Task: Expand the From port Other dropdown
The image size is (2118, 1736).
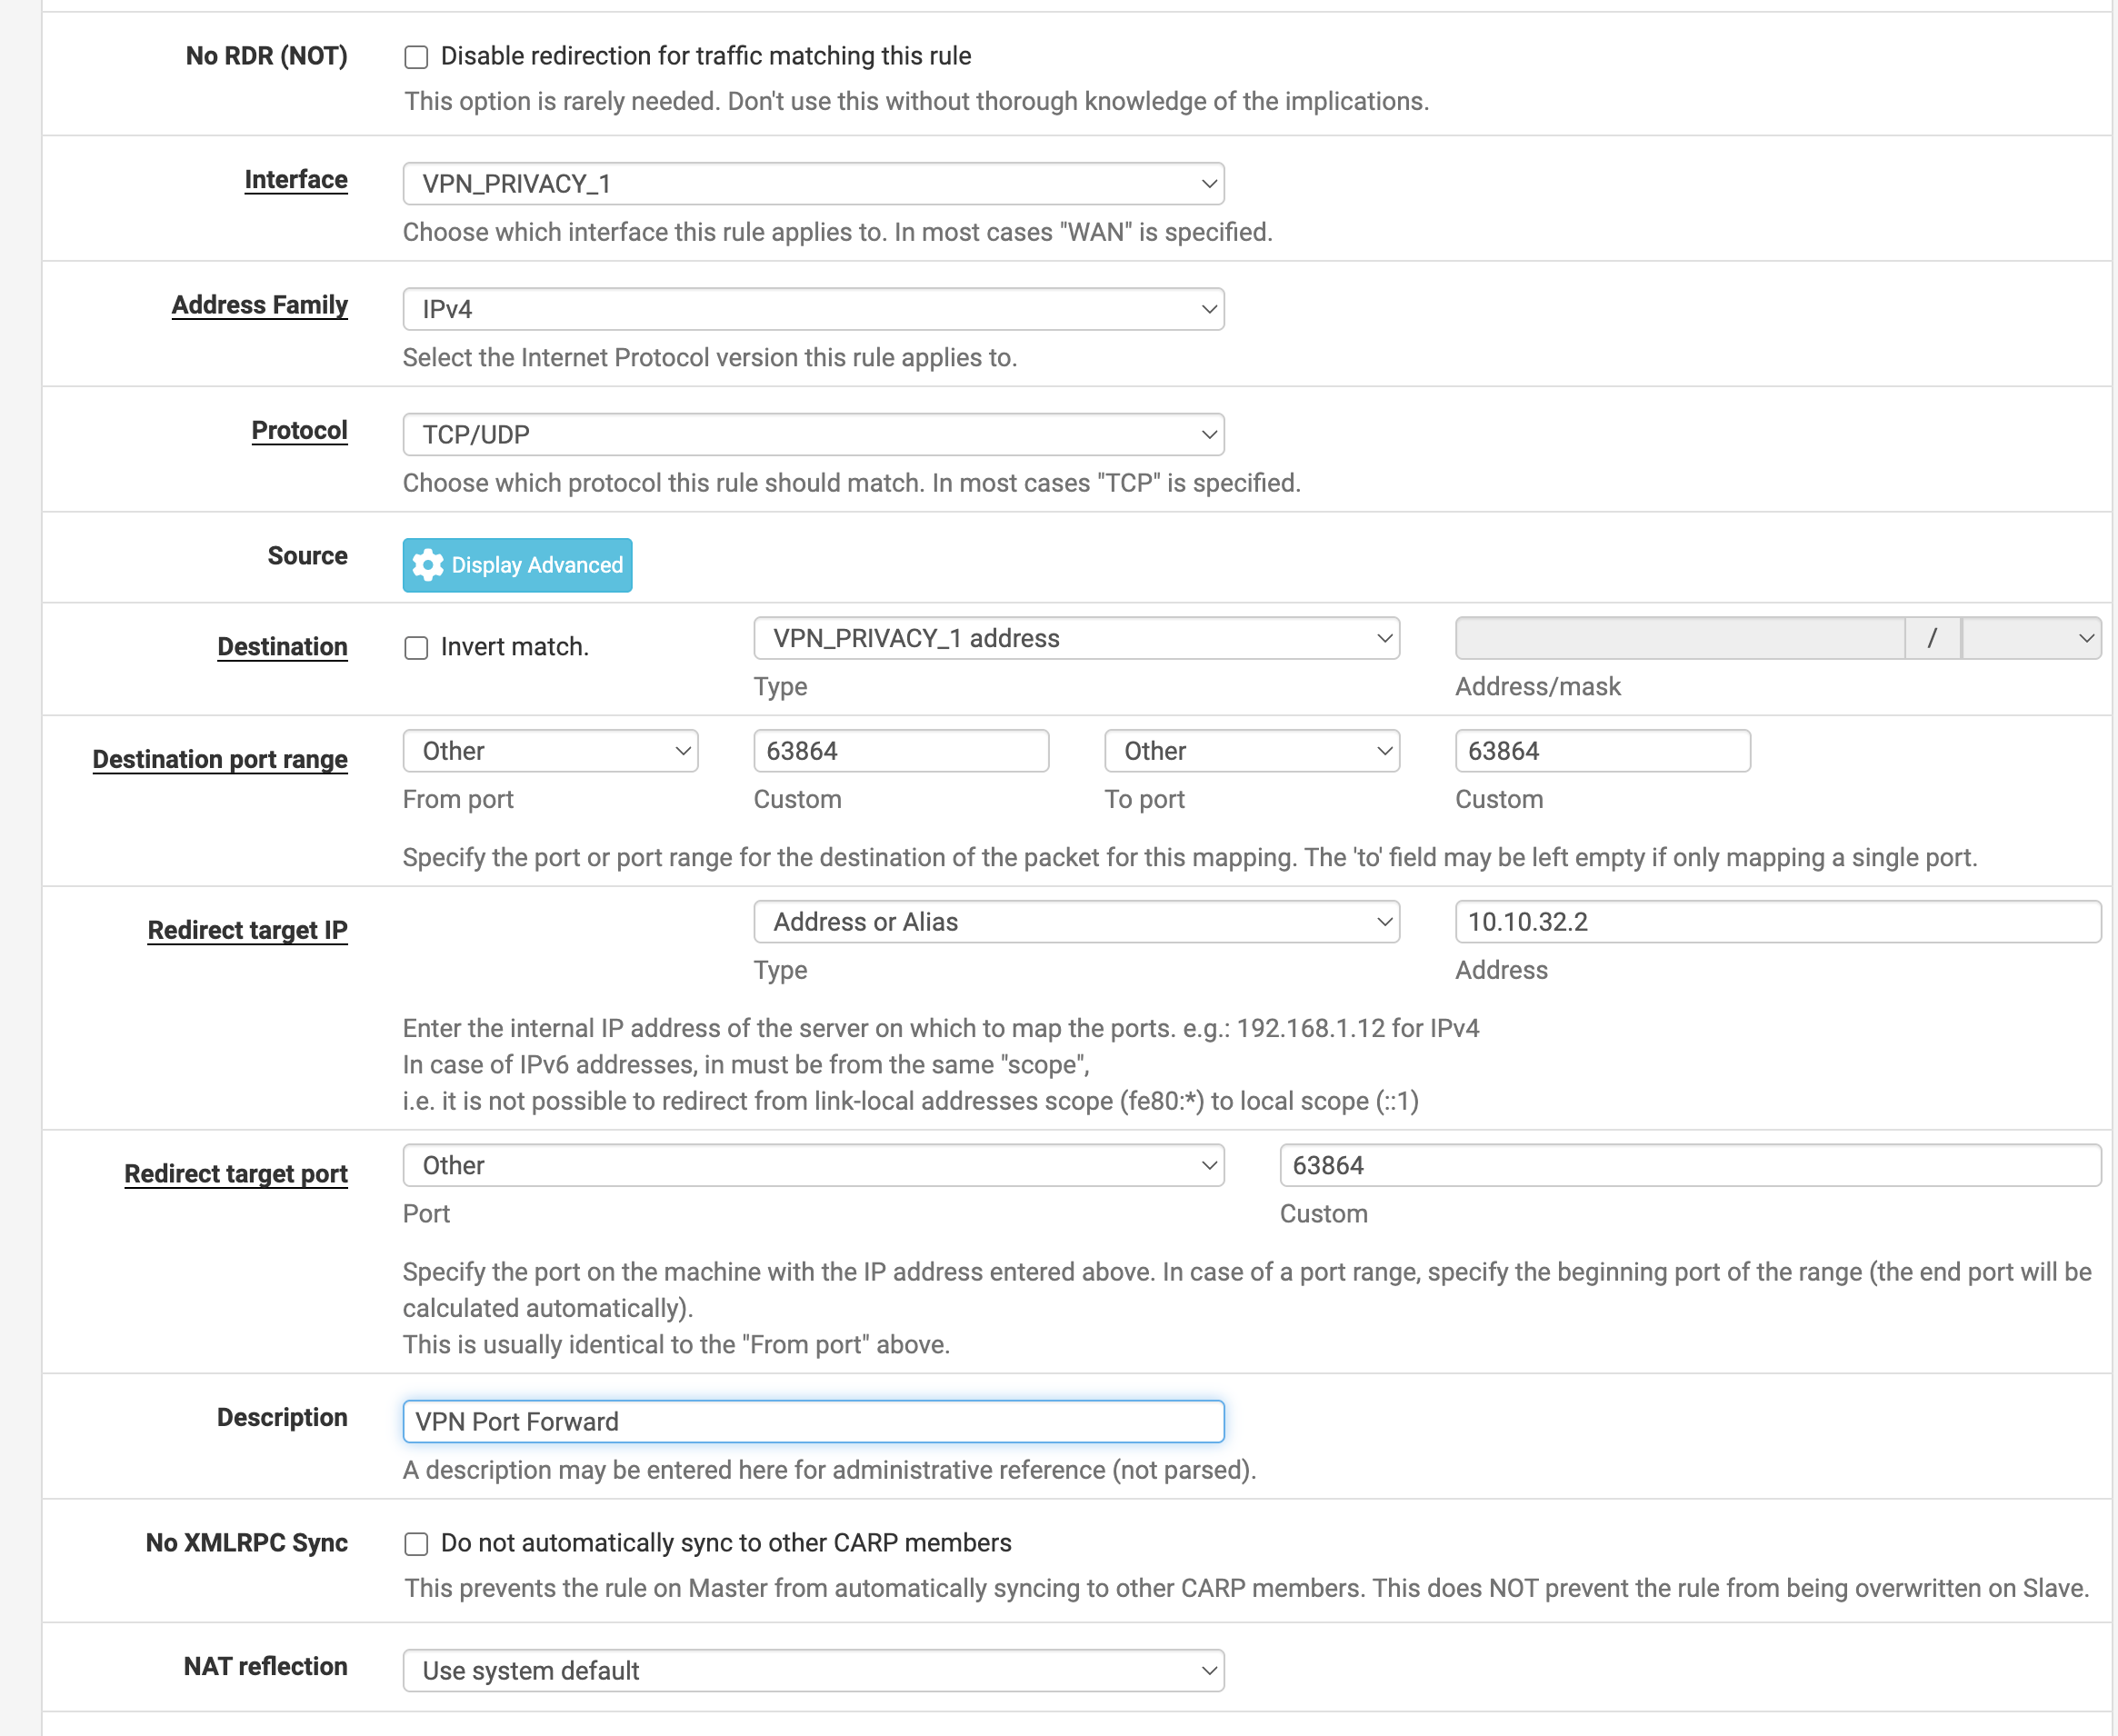Action: click(550, 751)
